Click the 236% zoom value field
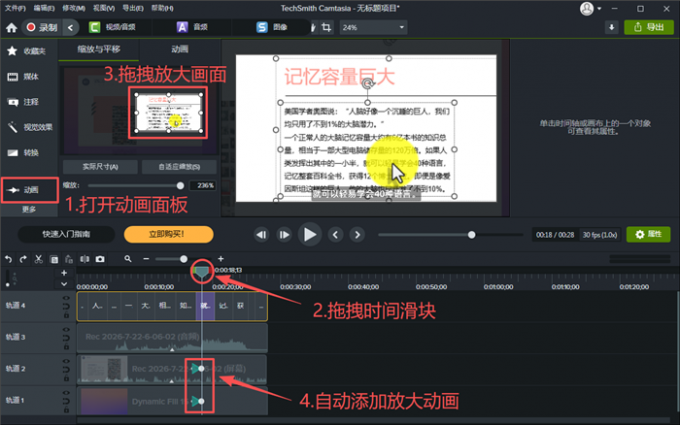Screen dimensions: 680x425 [203, 186]
